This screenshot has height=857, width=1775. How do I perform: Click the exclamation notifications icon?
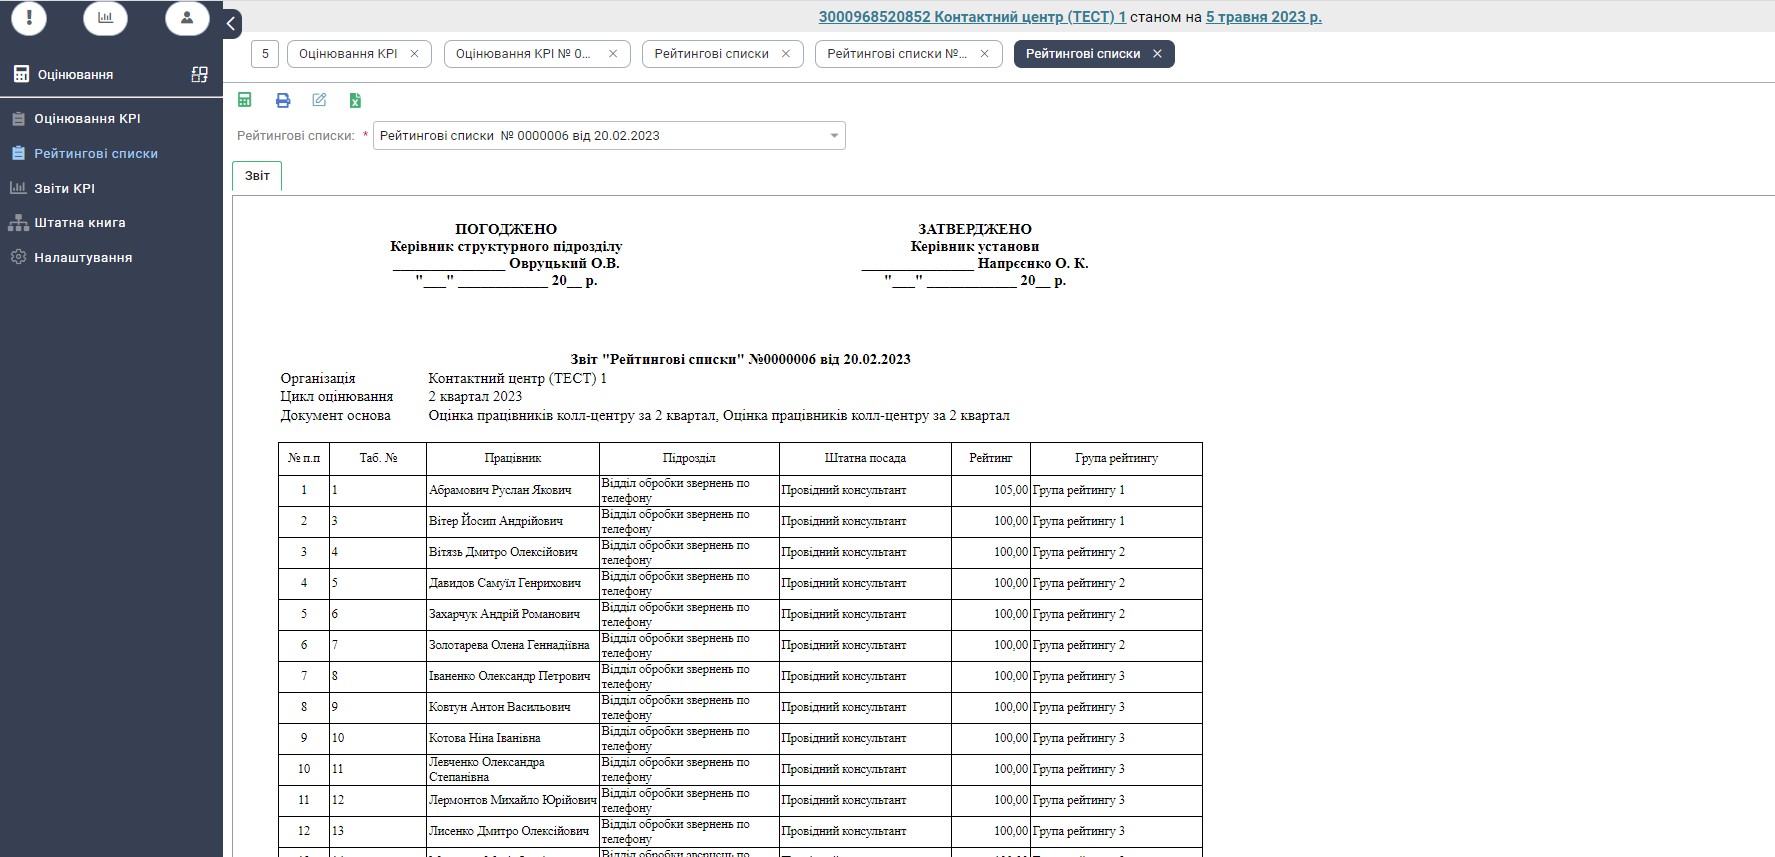coord(29,18)
